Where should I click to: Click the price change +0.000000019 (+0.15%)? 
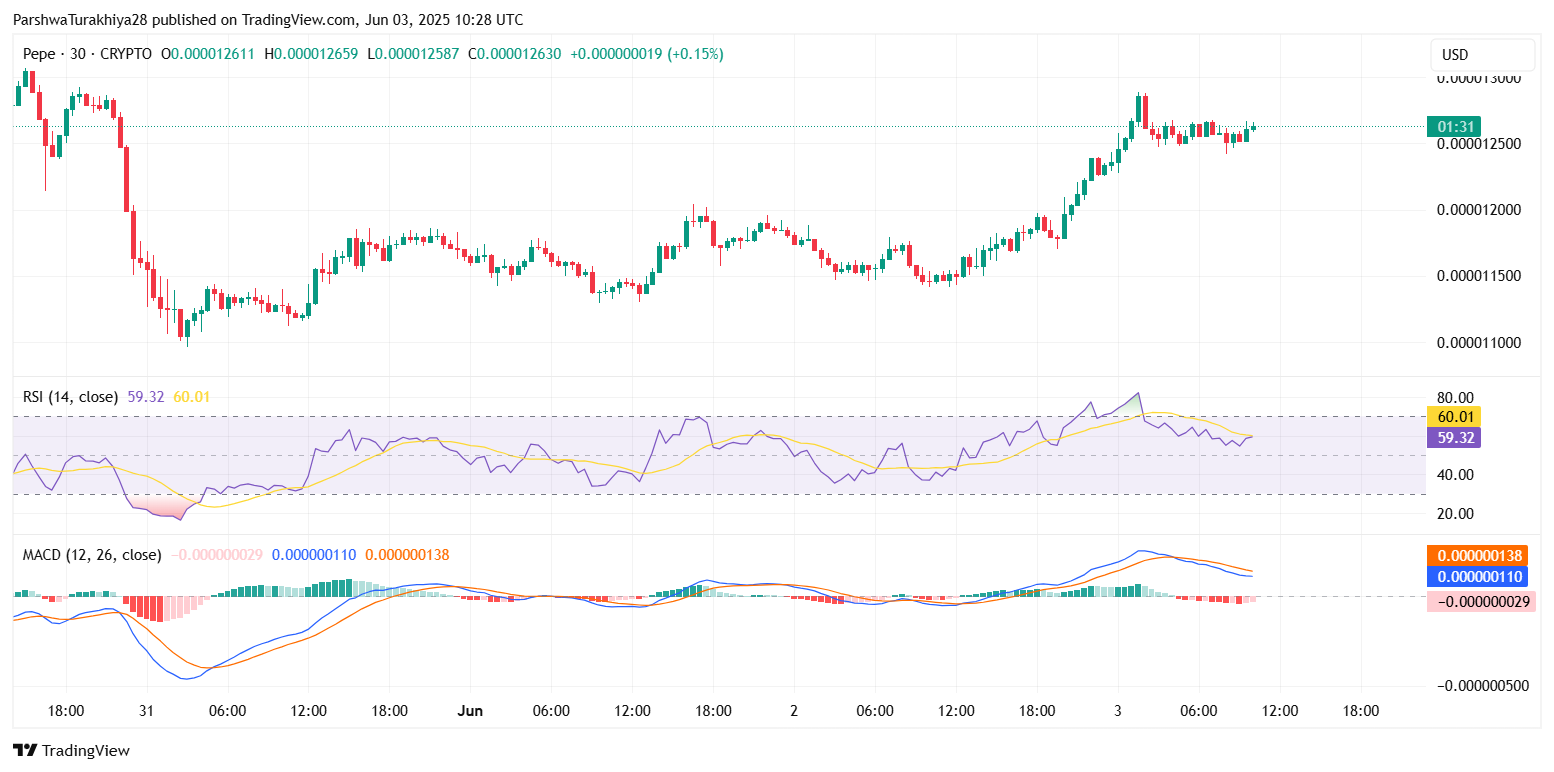pos(647,54)
